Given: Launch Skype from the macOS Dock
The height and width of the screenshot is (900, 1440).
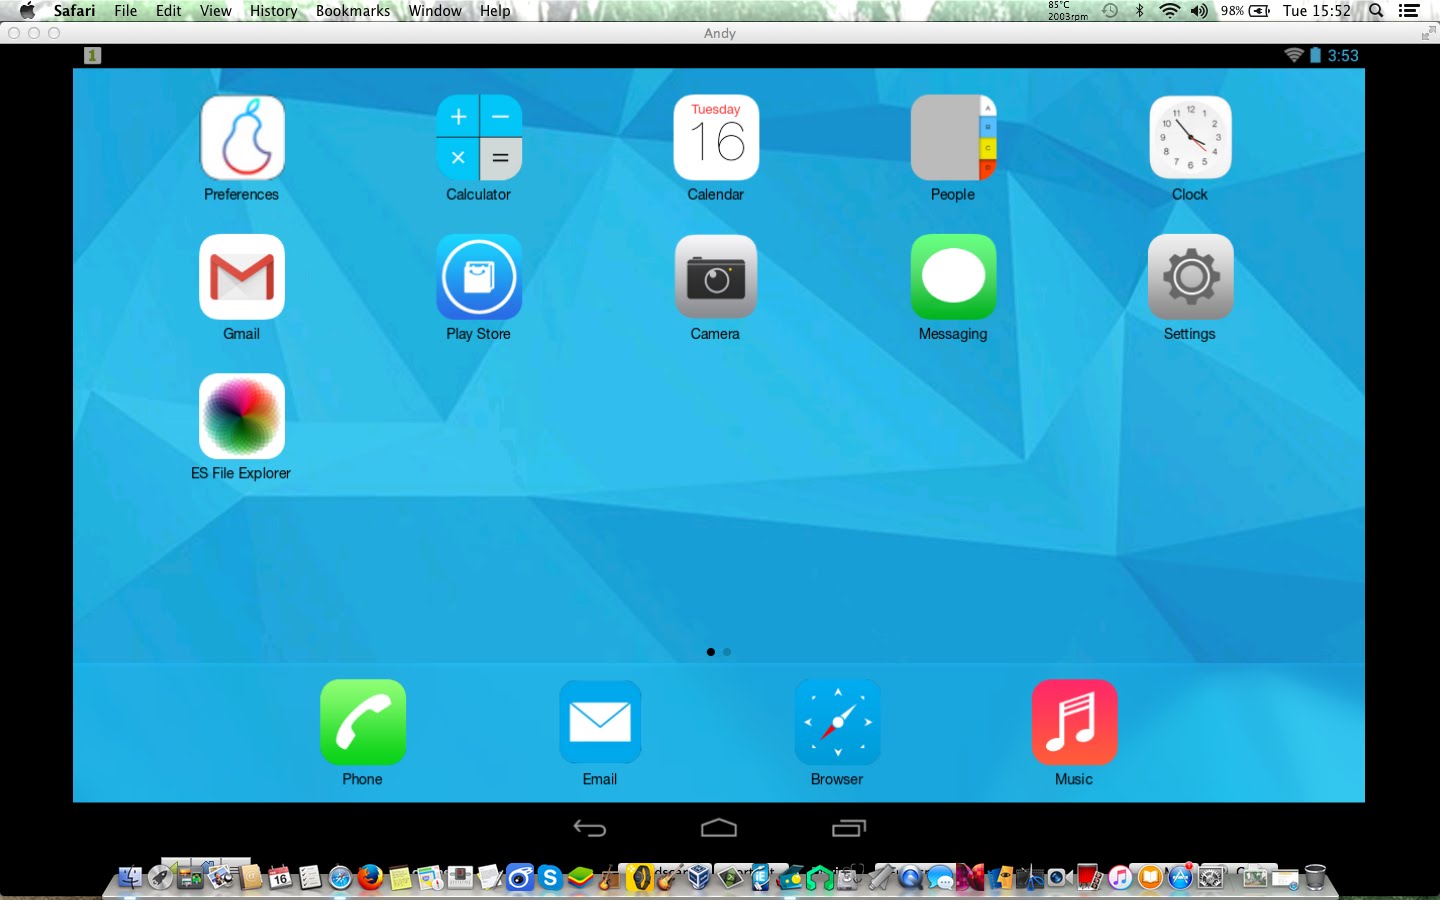Looking at the screenshot, I should click(549, 878).
